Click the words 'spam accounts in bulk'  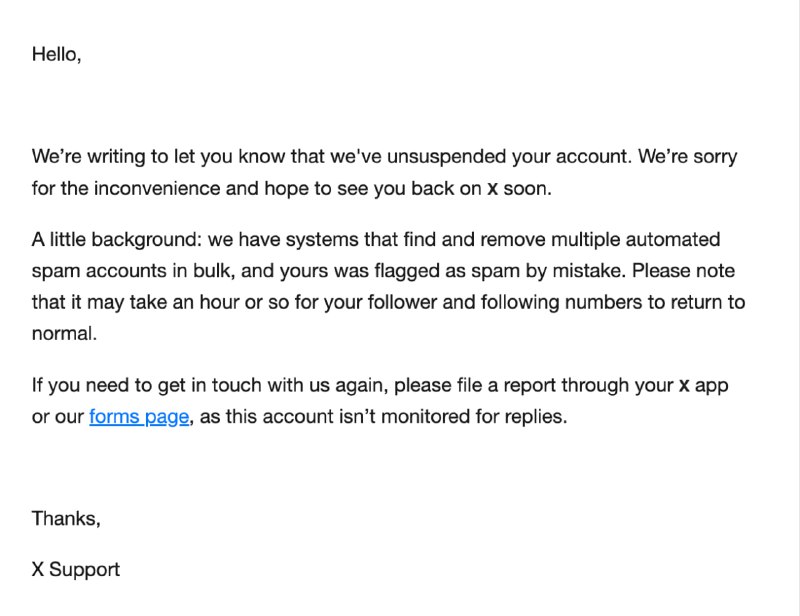pyautogui.click(x=132, y=270)
